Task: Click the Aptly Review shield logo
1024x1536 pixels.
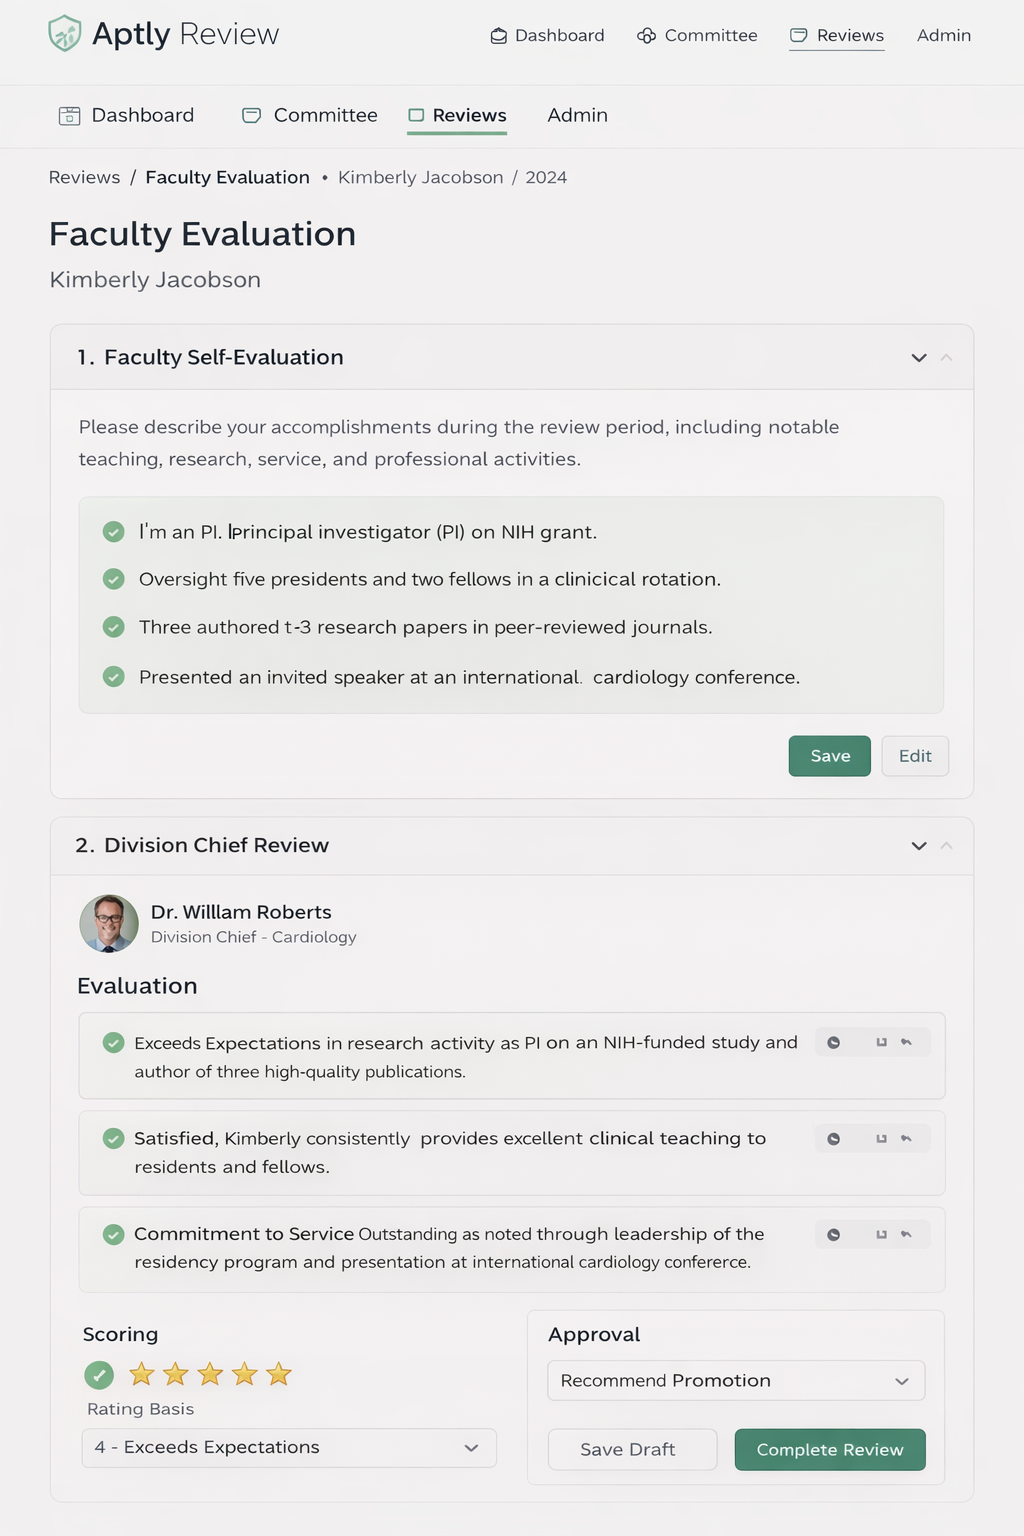Action: pyautogui.click(x=64, y=34)
